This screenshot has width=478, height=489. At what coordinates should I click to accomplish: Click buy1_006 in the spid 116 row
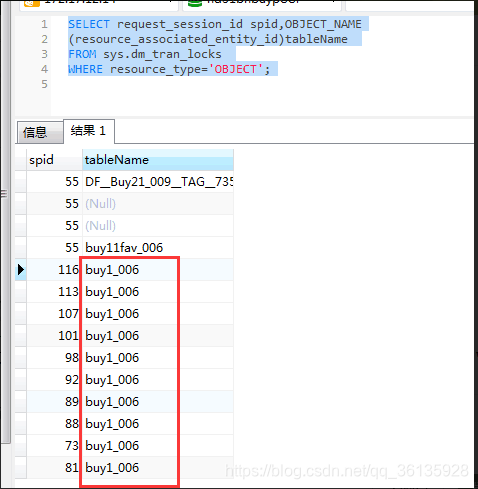(x=112, y=270)
